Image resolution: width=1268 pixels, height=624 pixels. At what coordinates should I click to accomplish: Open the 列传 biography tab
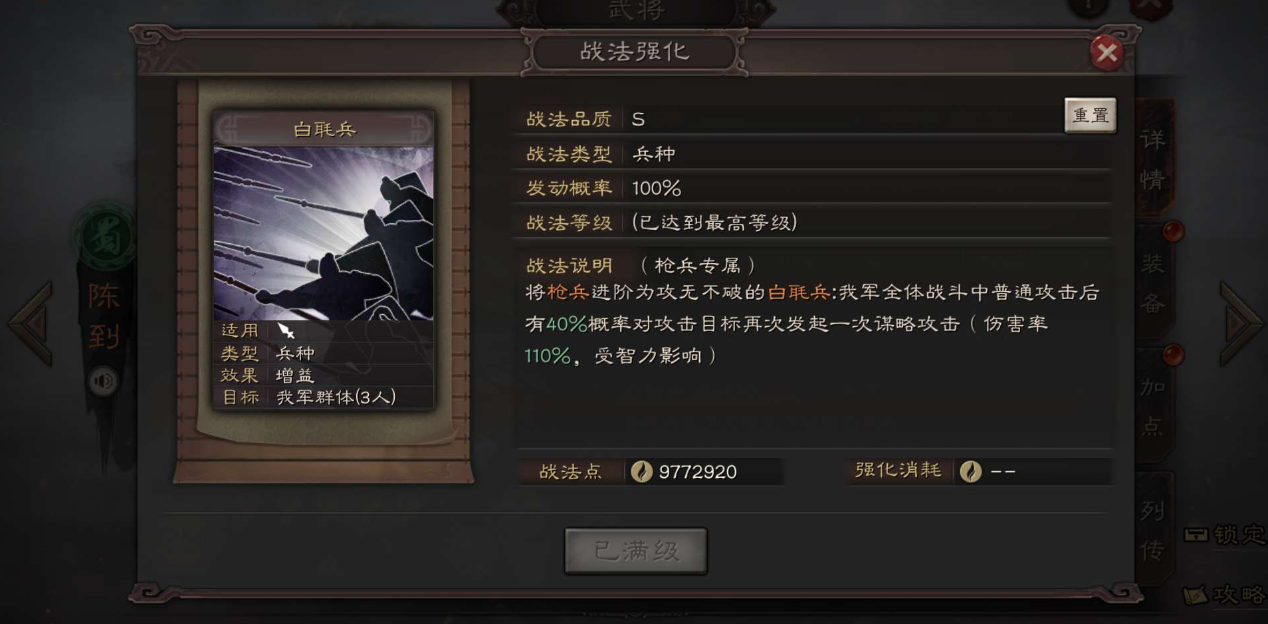pyautogui.click(x=1153, y=528)
